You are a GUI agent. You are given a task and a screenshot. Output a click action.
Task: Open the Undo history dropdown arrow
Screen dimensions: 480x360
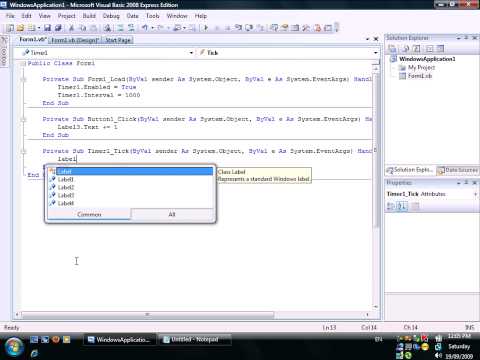(x=152, y=28)
